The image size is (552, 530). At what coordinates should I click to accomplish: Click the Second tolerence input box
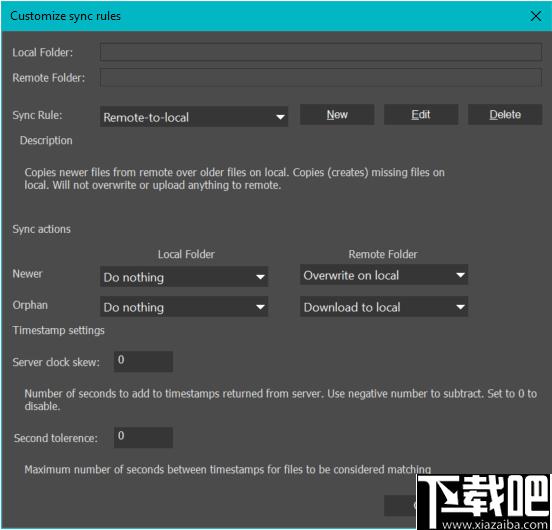(143, 437)
